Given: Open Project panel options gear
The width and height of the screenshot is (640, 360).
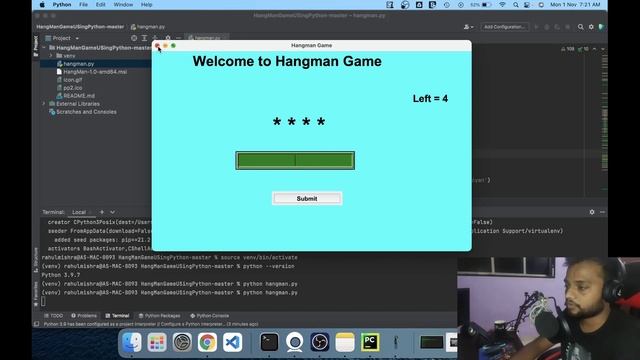Looking at the screenshot, I should (x=168, y=38).
